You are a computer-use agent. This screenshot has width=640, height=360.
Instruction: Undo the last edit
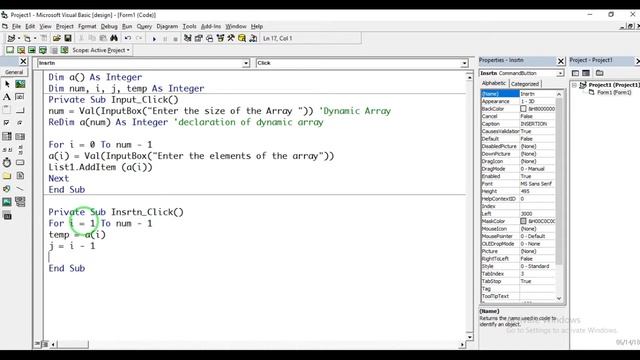128,38
